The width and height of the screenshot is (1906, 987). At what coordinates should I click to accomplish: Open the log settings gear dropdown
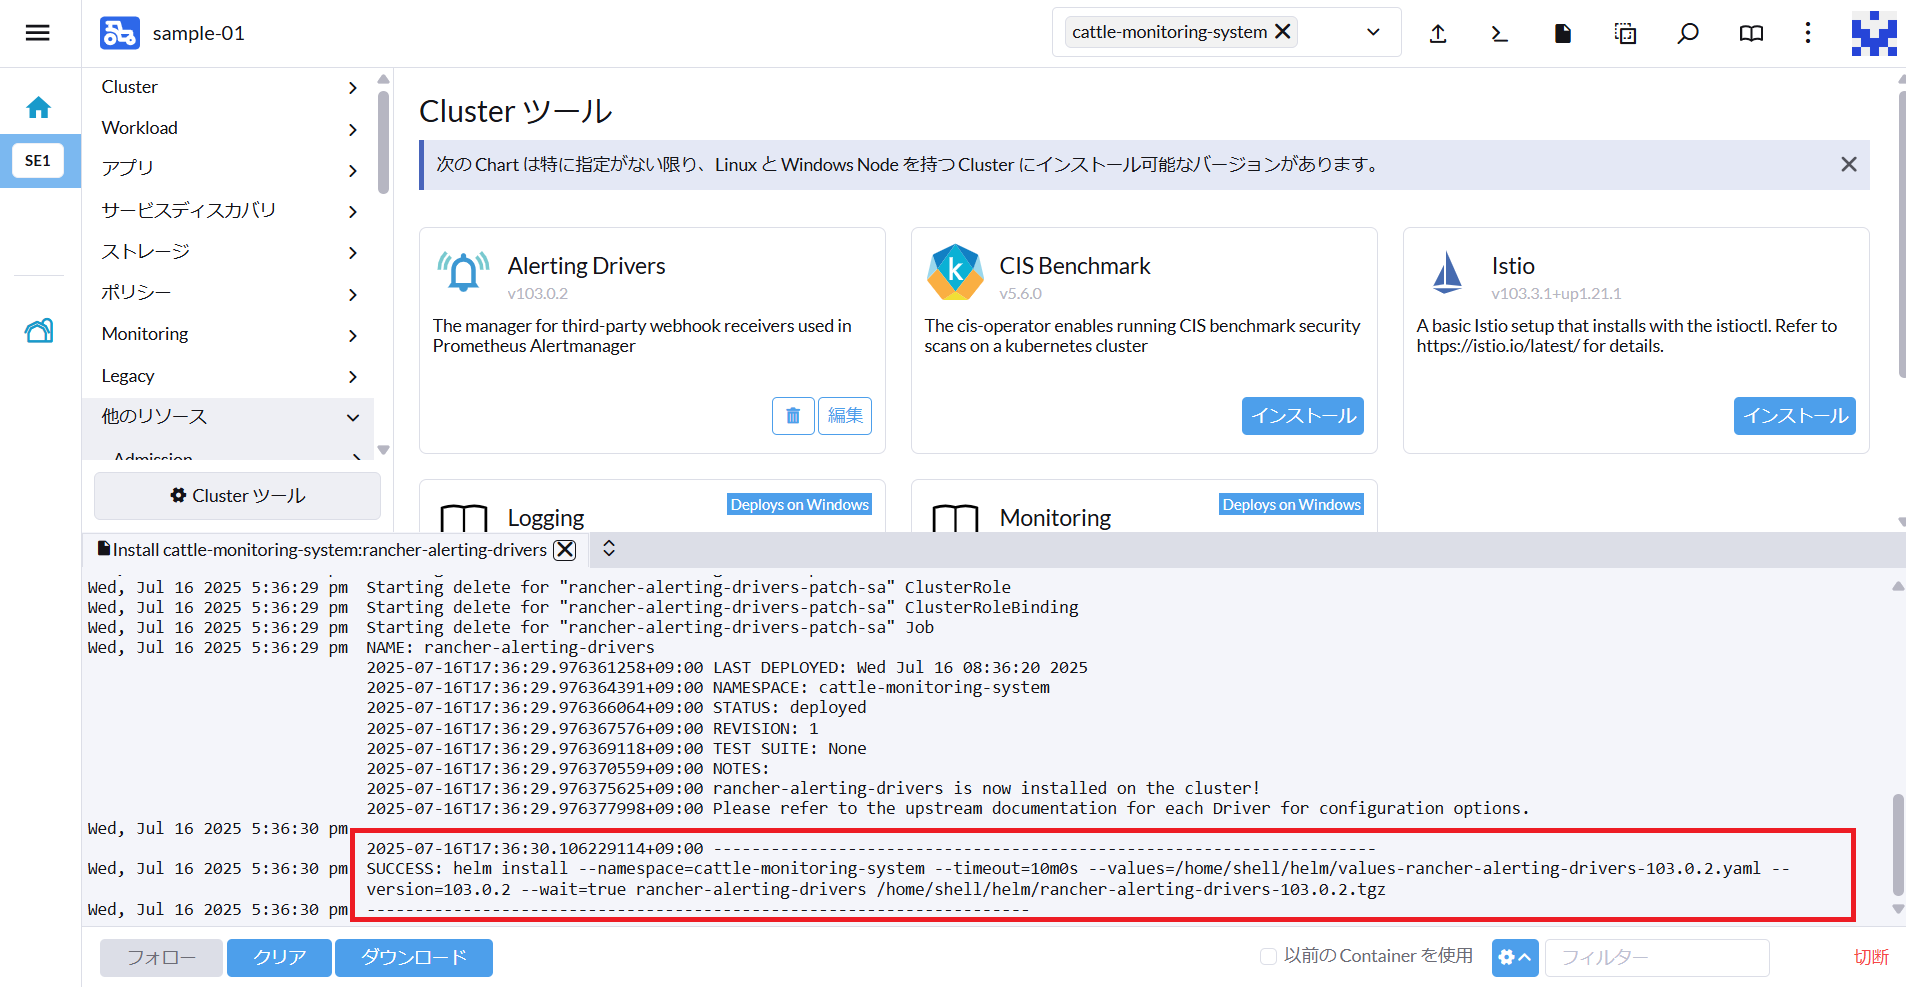(x=1514, y=957)
